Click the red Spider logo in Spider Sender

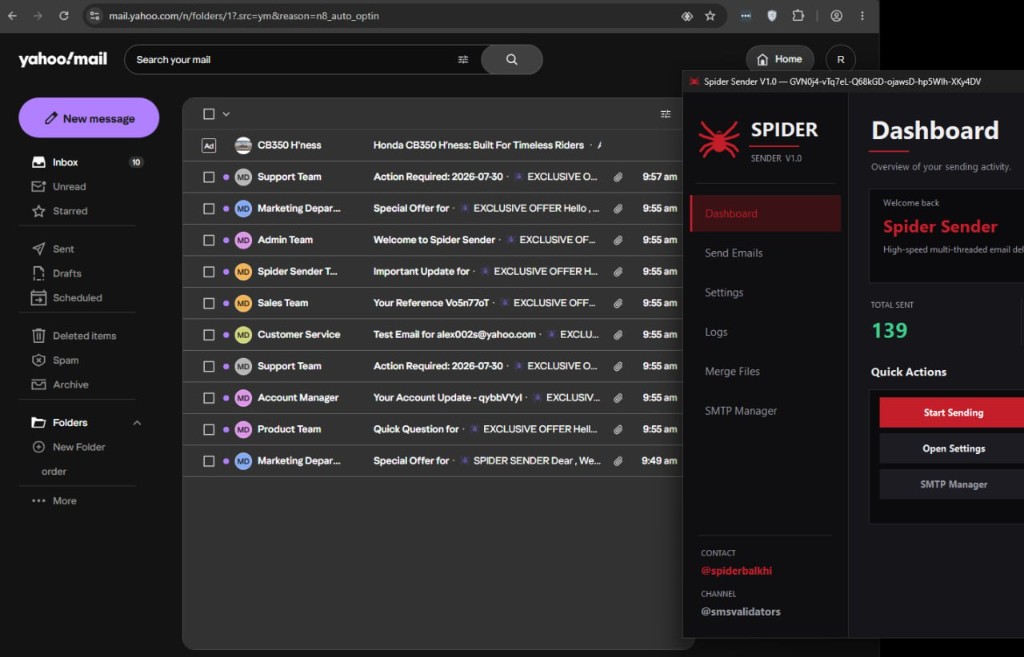tap(718, 139)
